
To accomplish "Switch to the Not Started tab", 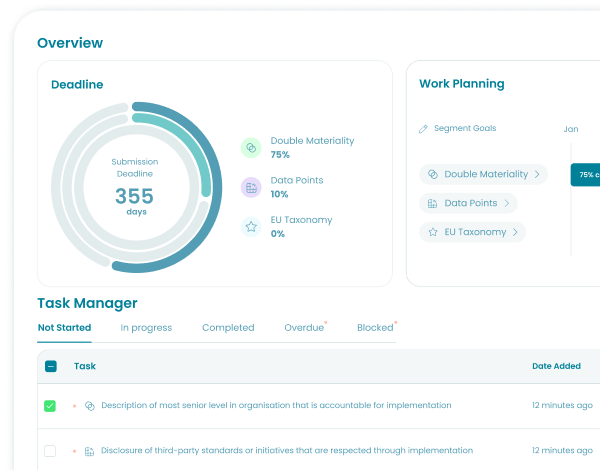I will click(64, 328).
